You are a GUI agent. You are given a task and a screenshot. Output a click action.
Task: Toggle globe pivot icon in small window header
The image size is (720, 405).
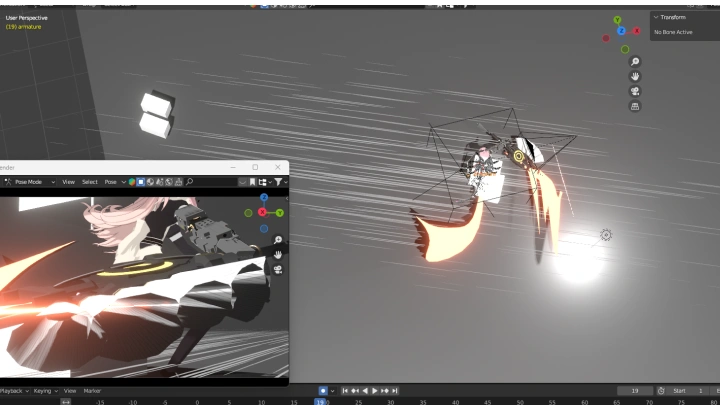pyautogui.click(x=150, y=182)
